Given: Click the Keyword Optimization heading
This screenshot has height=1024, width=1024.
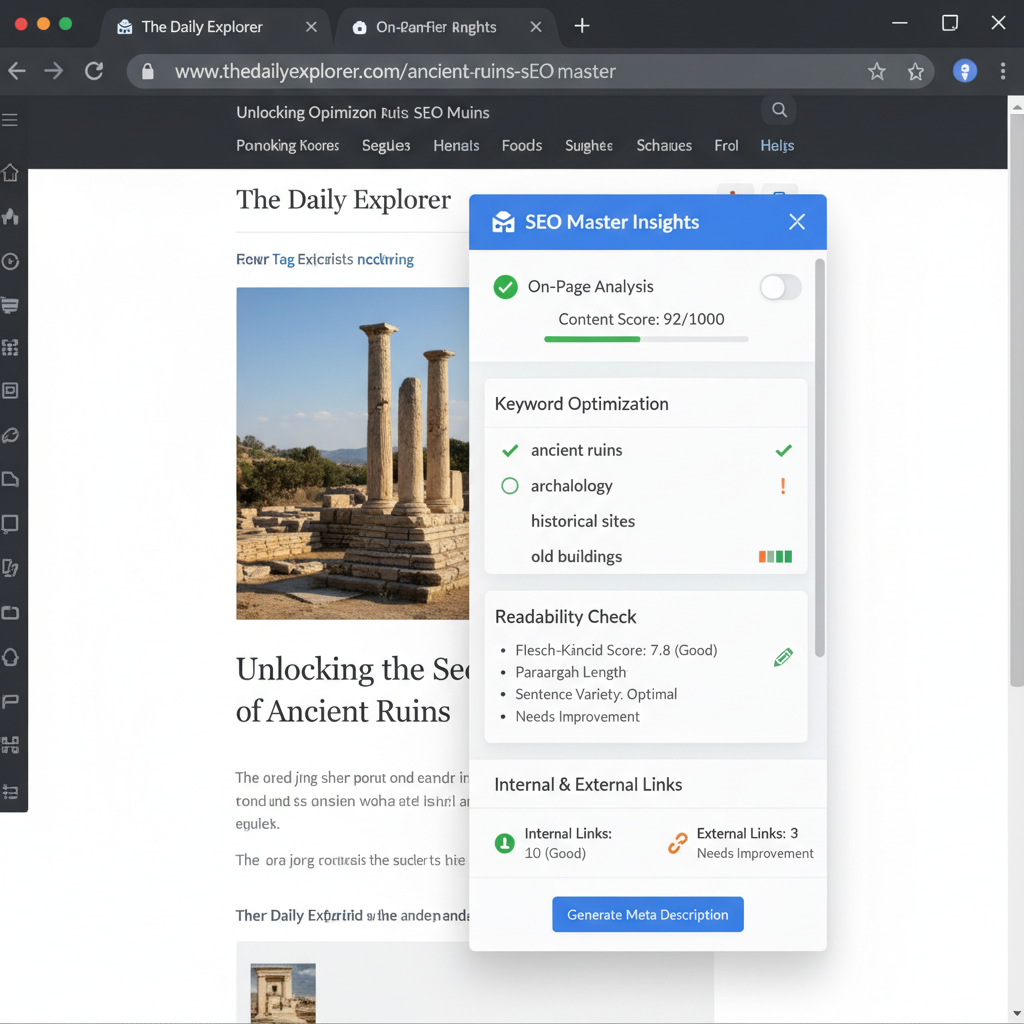Looking at the screenshot, I should tap(581, 404).
